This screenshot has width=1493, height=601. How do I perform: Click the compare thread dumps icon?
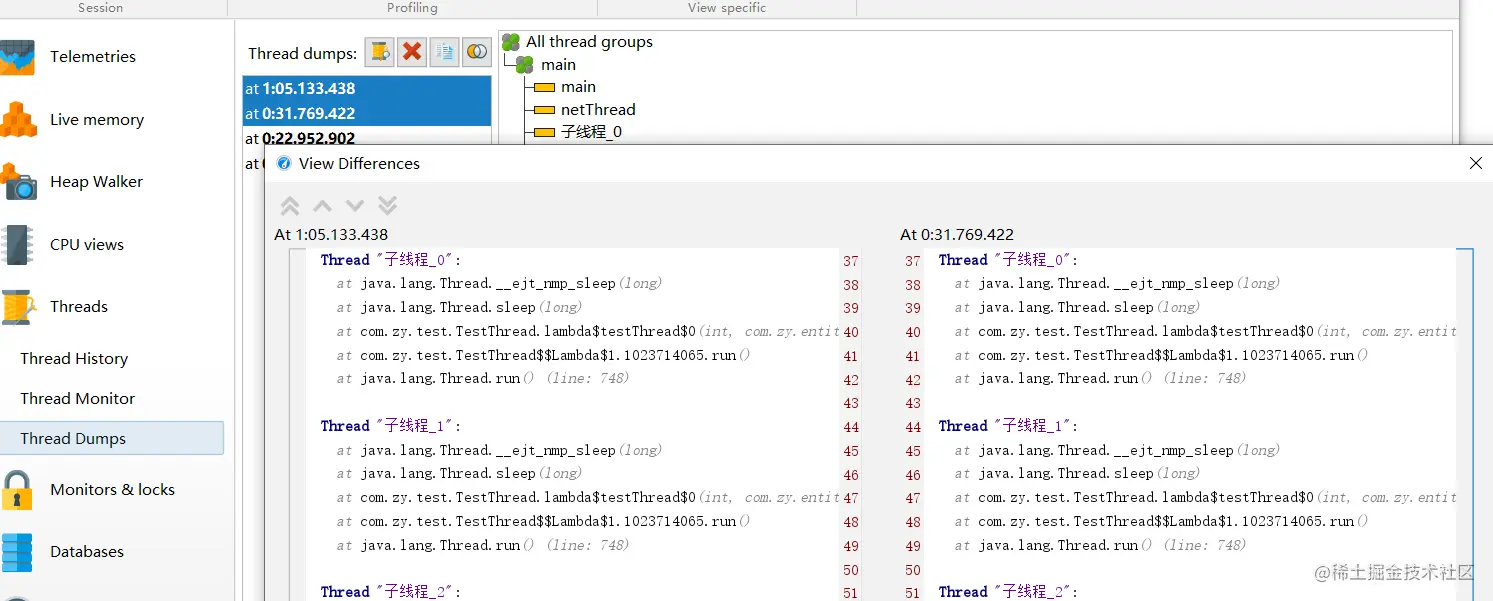pyautogui.click(x=477, y=52)
